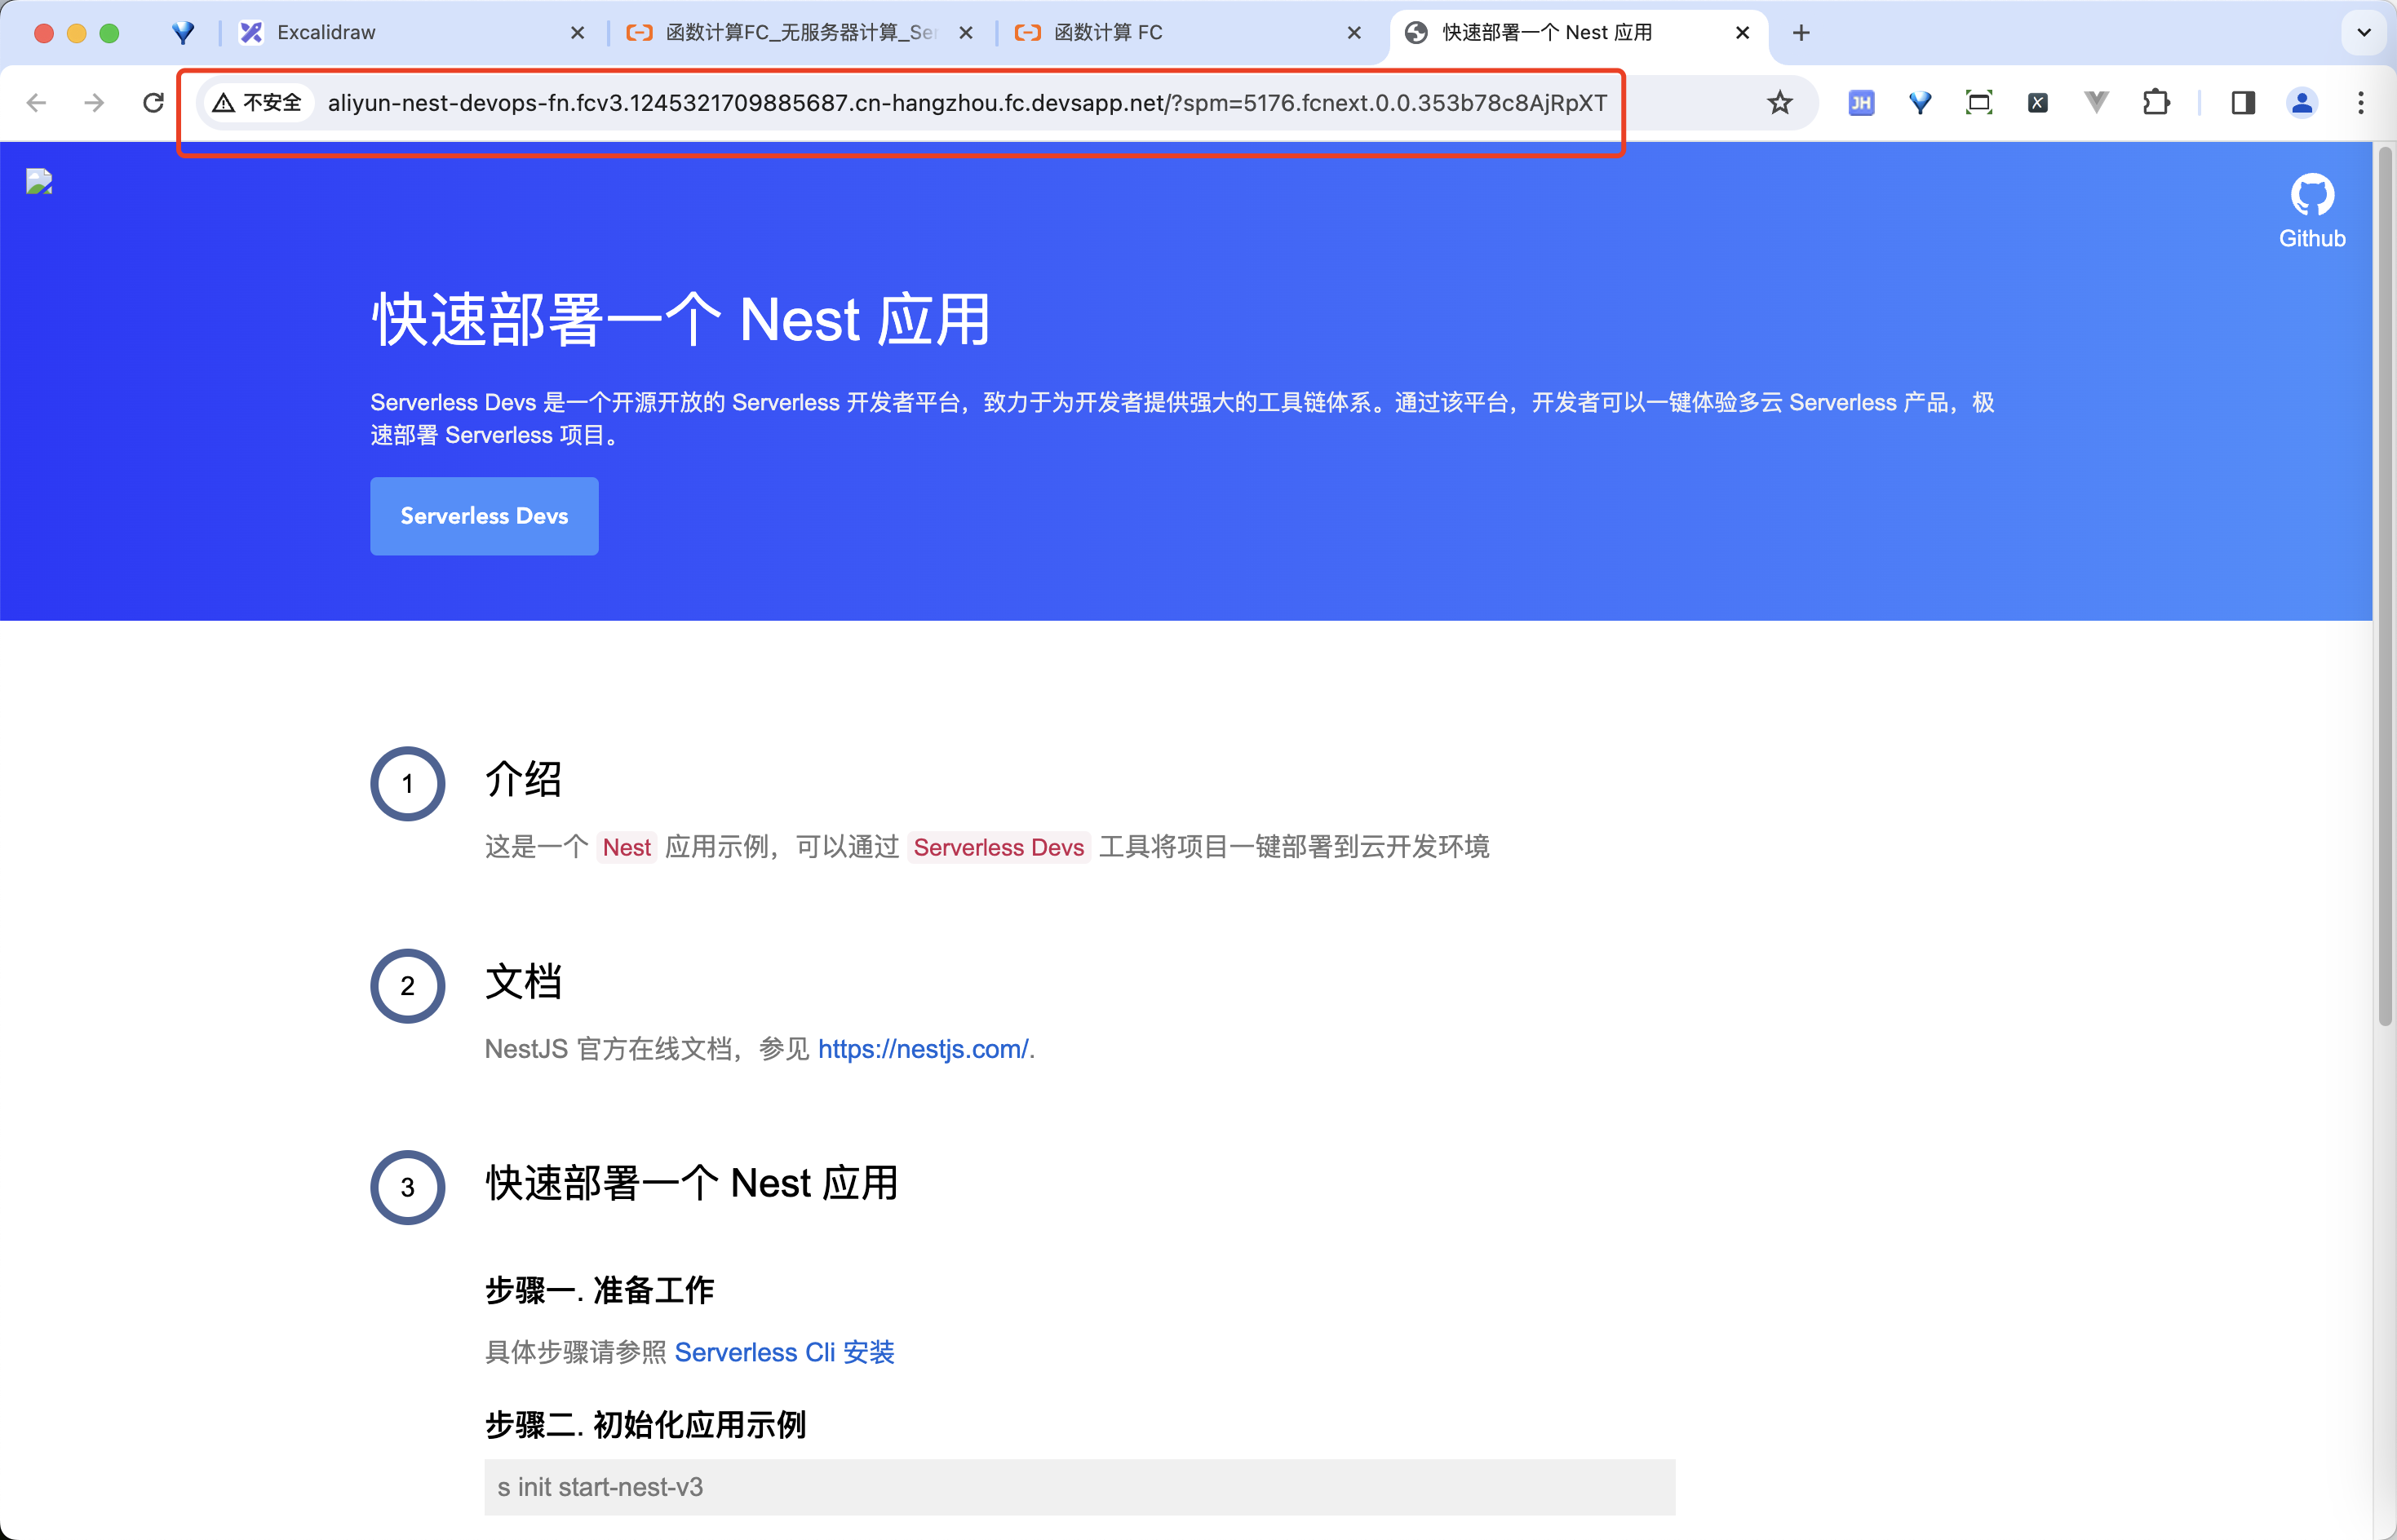This screenshot has width=2397, height=1540.
Task: Open the Chrome three-dot menu
Action: [x=2361, y=103]
